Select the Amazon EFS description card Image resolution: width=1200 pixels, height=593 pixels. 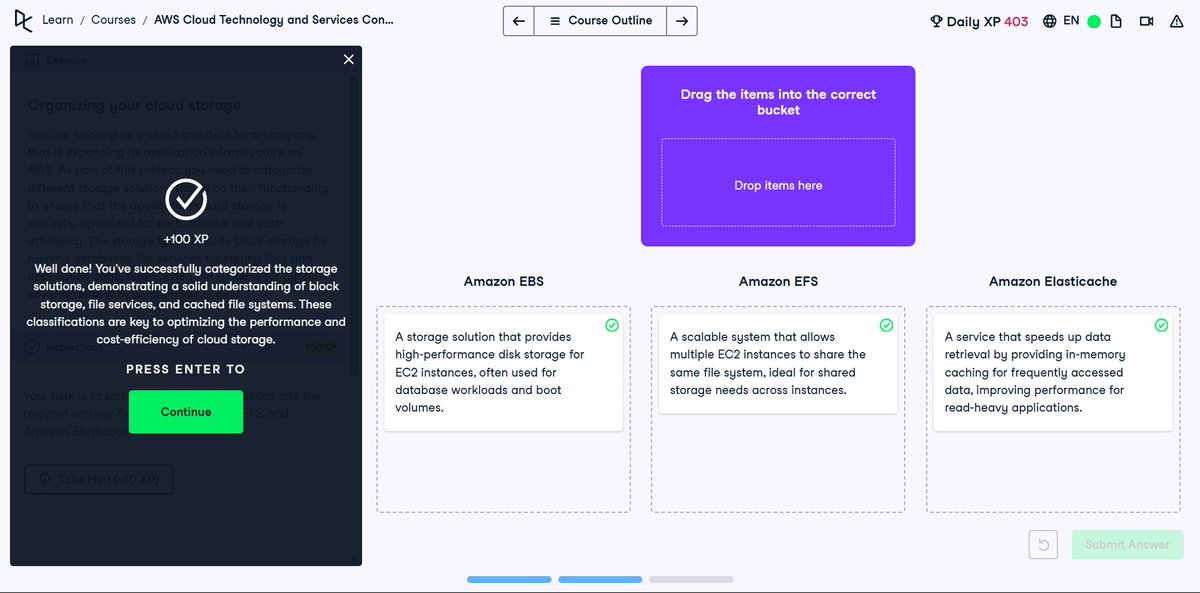(778, 363)
